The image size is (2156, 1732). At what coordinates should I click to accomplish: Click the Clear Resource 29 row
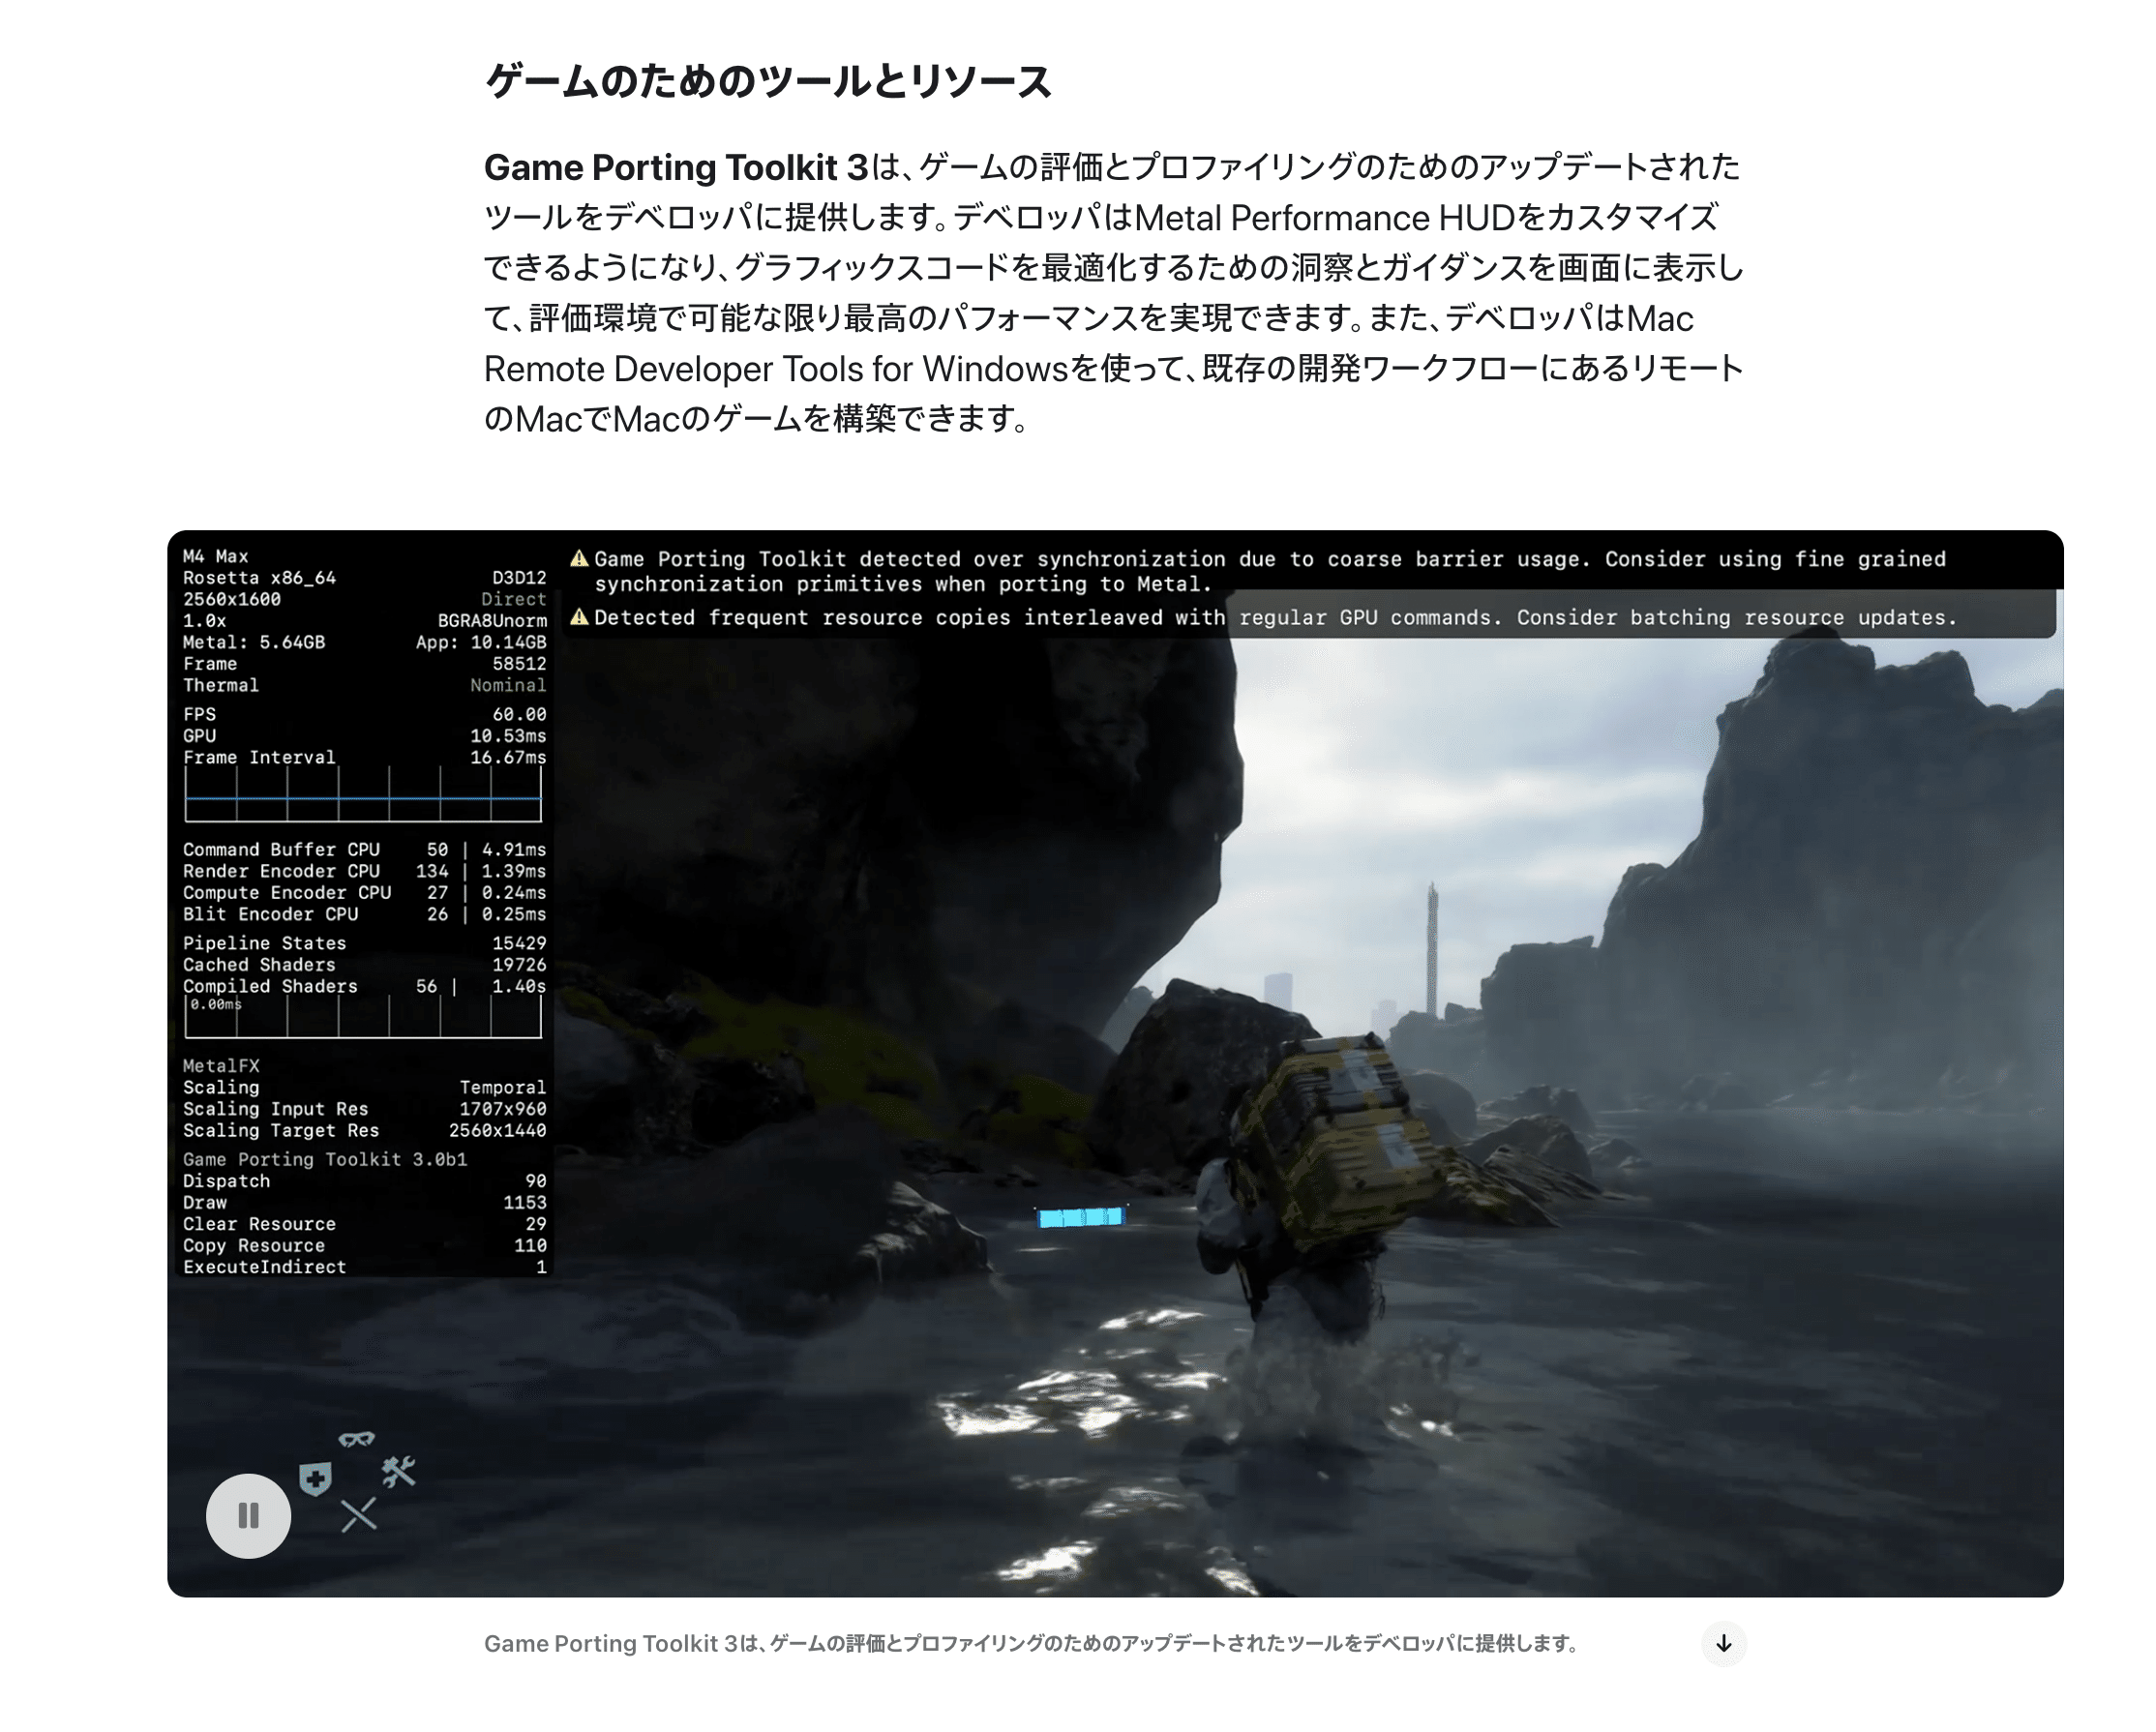(x=364, y=1224)
